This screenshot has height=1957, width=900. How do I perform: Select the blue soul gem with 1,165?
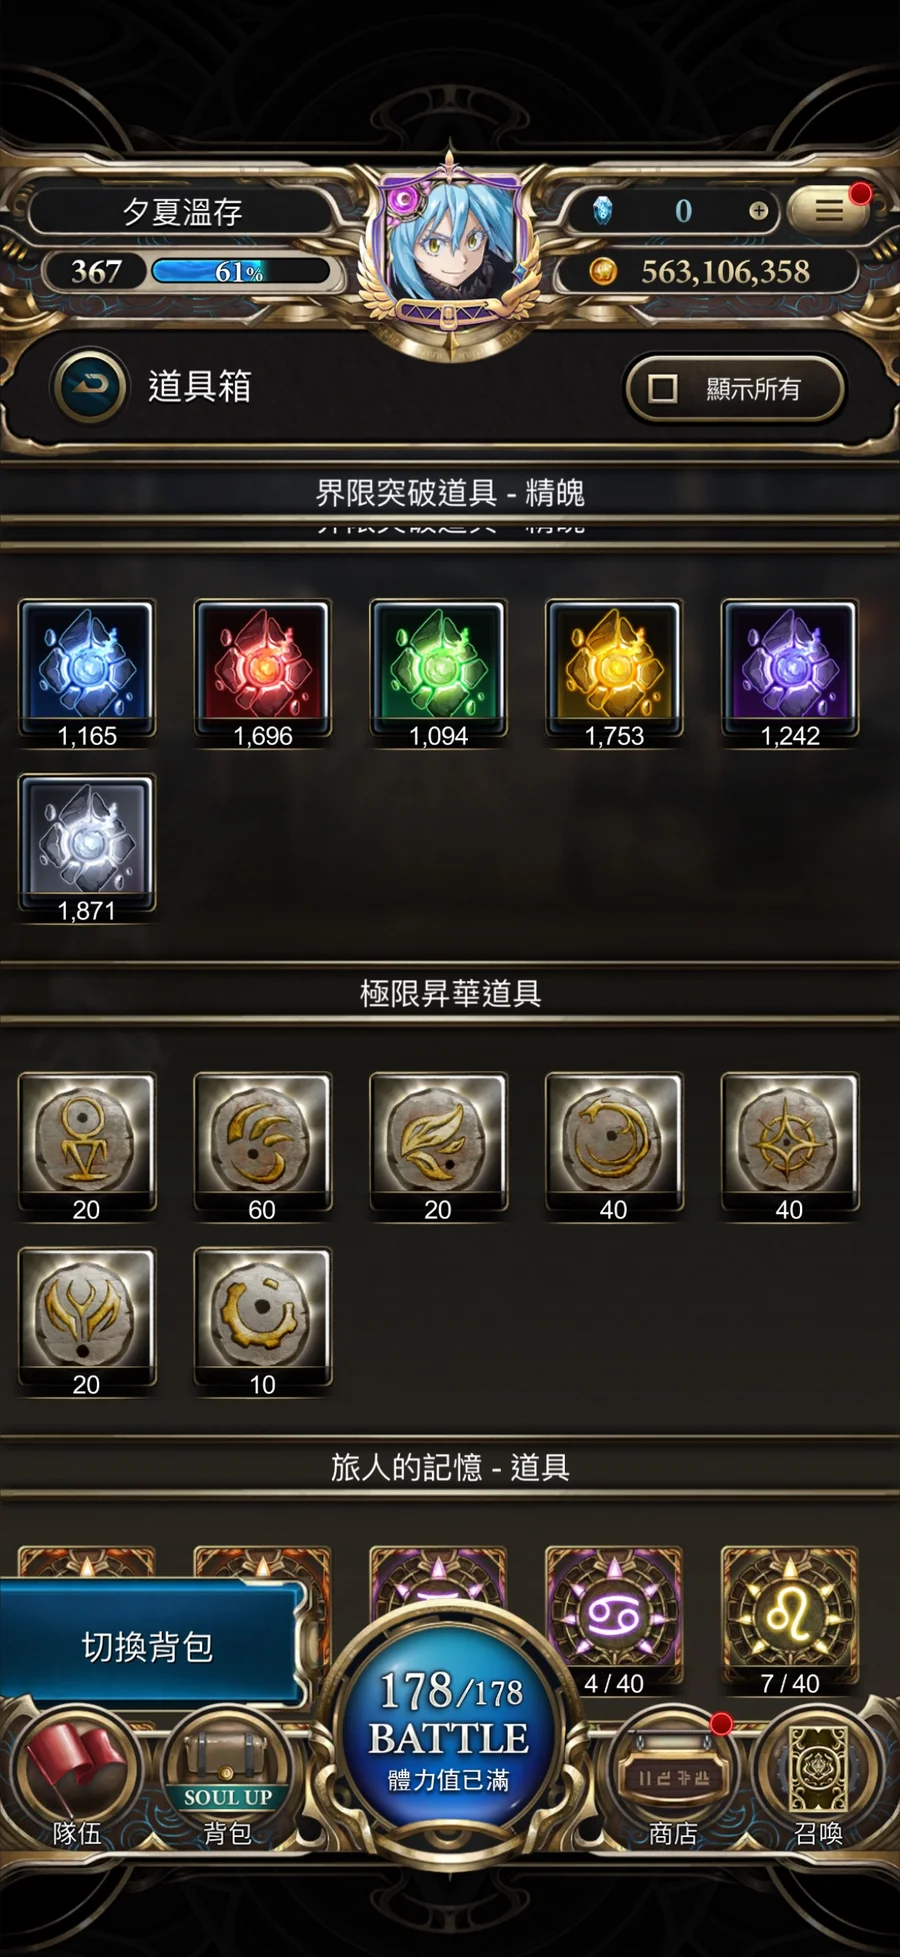tap(87, 673)
